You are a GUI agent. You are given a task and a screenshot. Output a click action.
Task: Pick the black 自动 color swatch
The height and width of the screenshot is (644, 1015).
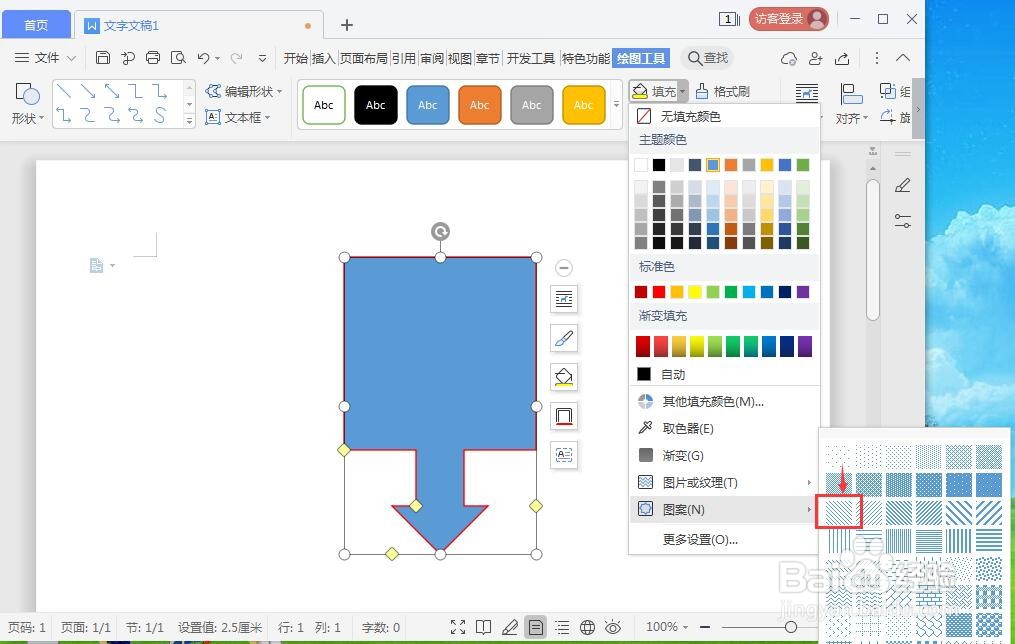(x=644, y=373)
